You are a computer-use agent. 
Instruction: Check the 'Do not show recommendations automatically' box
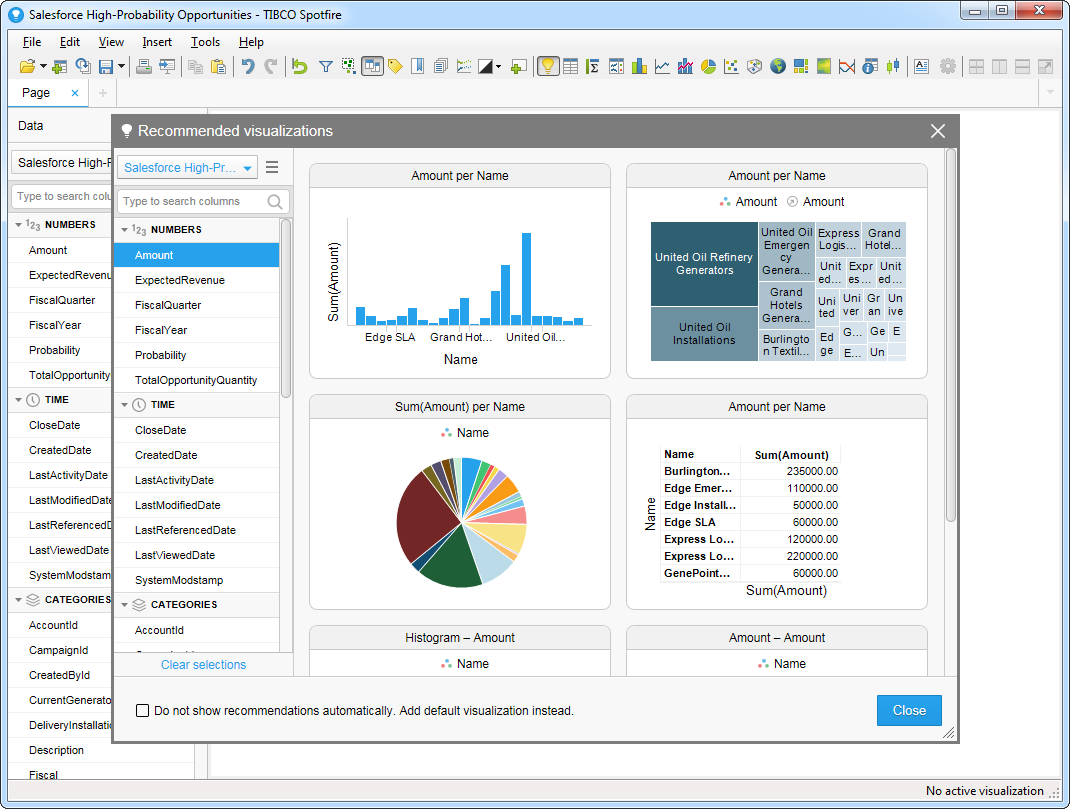[143, 711]
